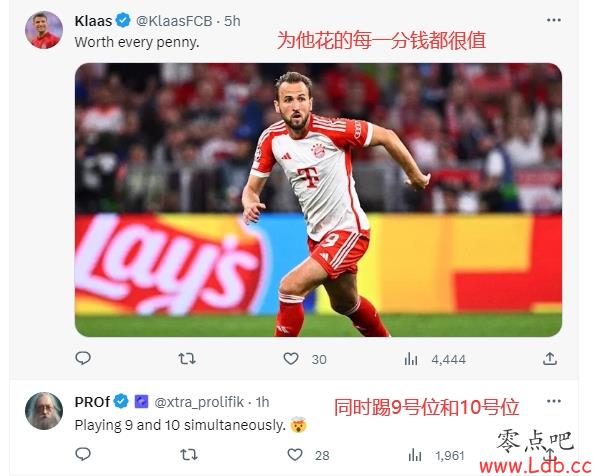
Task: View analytics showing 4,444 views
Action: [435, 359]
